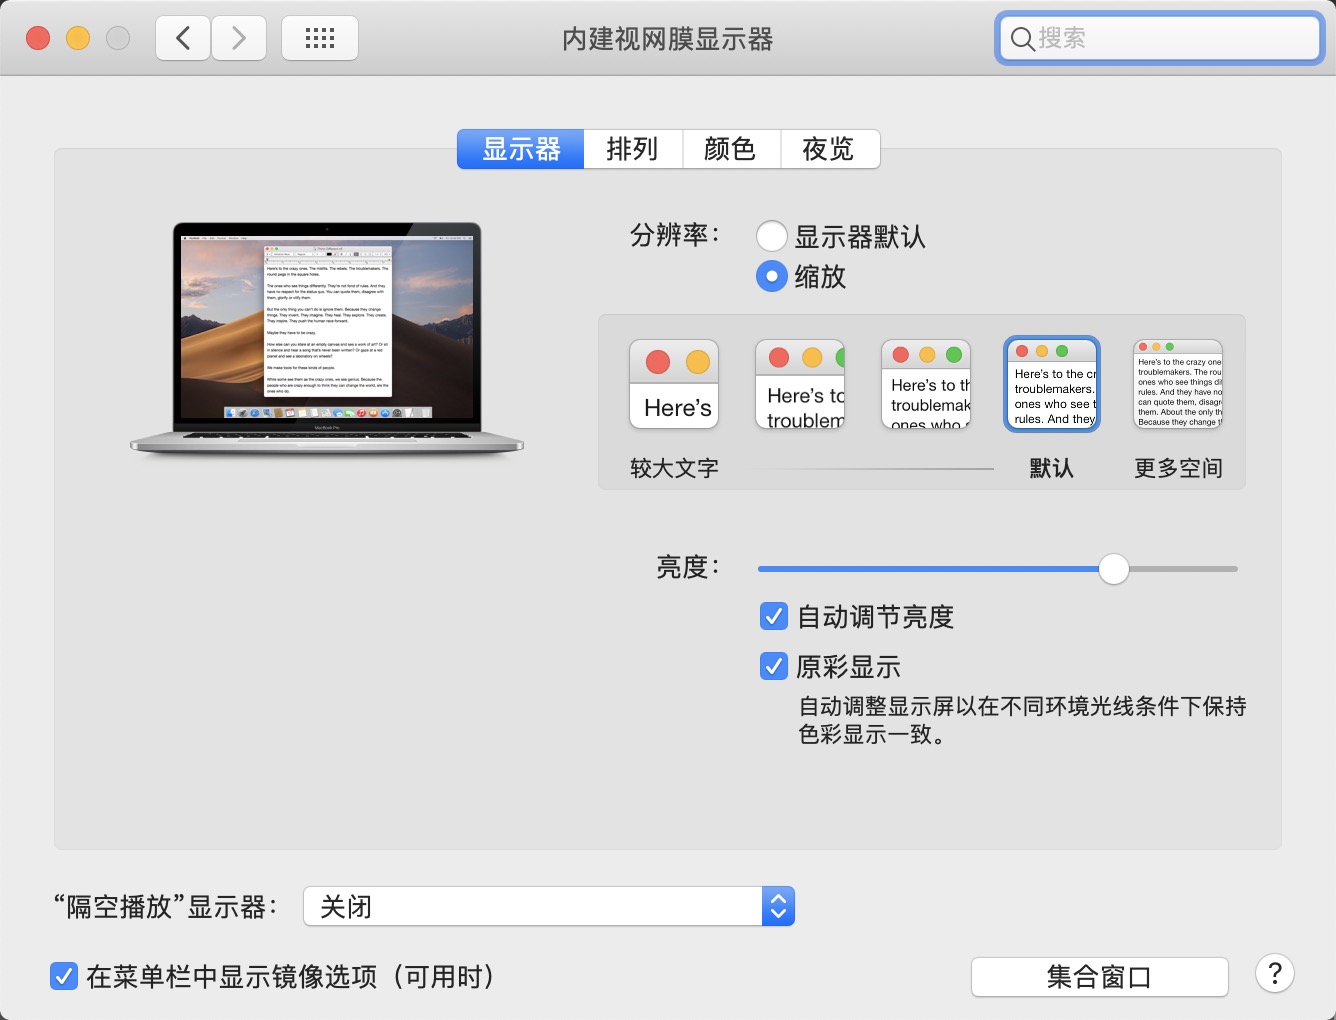Select the 默认 resolution thumbnail
This screenshot has height=1020, width=1336.
[1052, 385]
